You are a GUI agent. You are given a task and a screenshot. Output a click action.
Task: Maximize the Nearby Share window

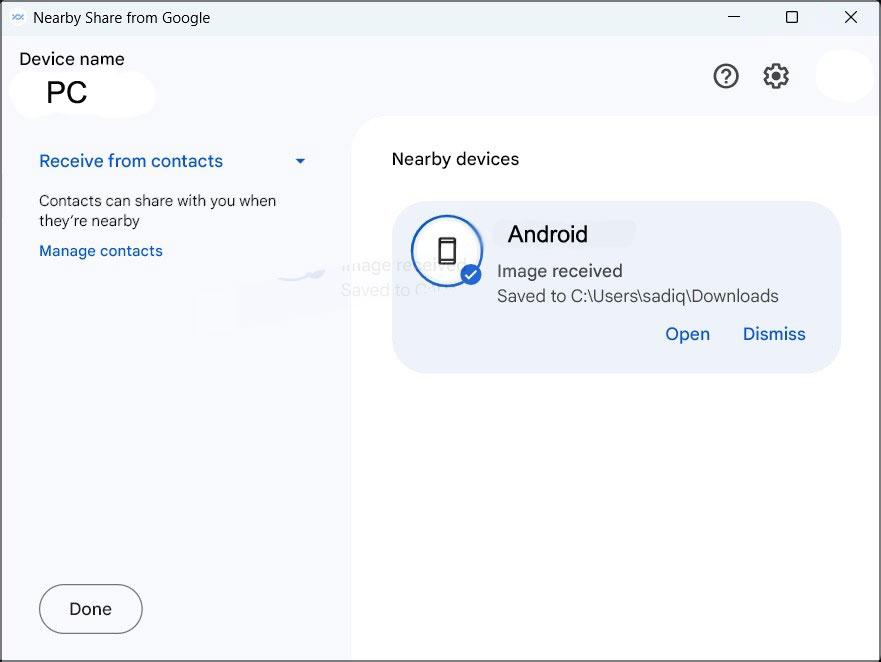pos(792,17)
